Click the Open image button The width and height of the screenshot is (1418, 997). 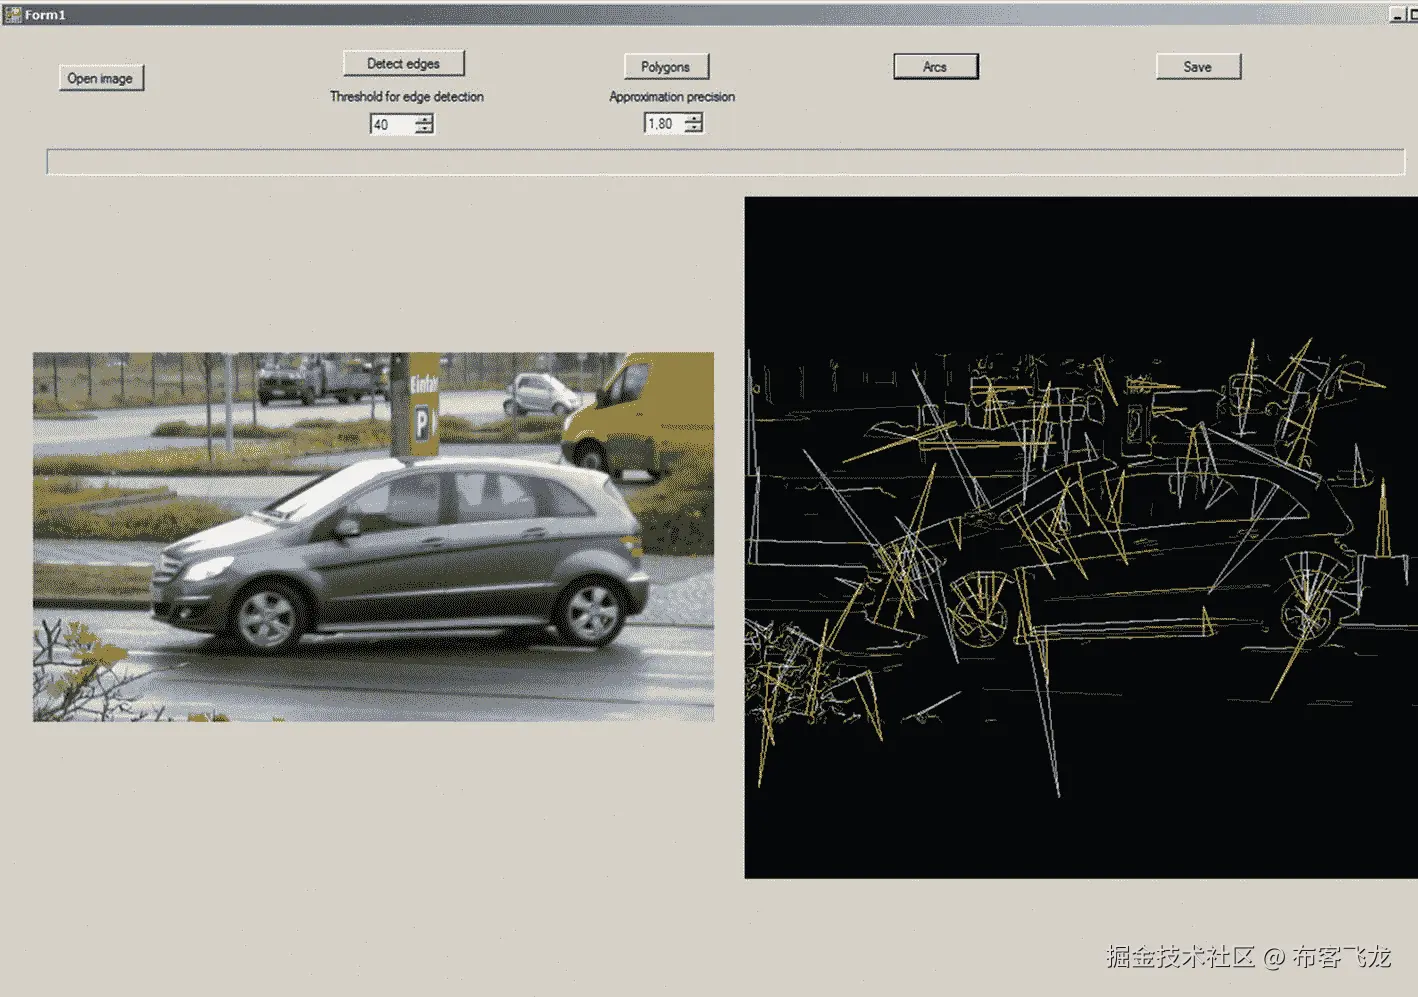(x=100, y=77)
